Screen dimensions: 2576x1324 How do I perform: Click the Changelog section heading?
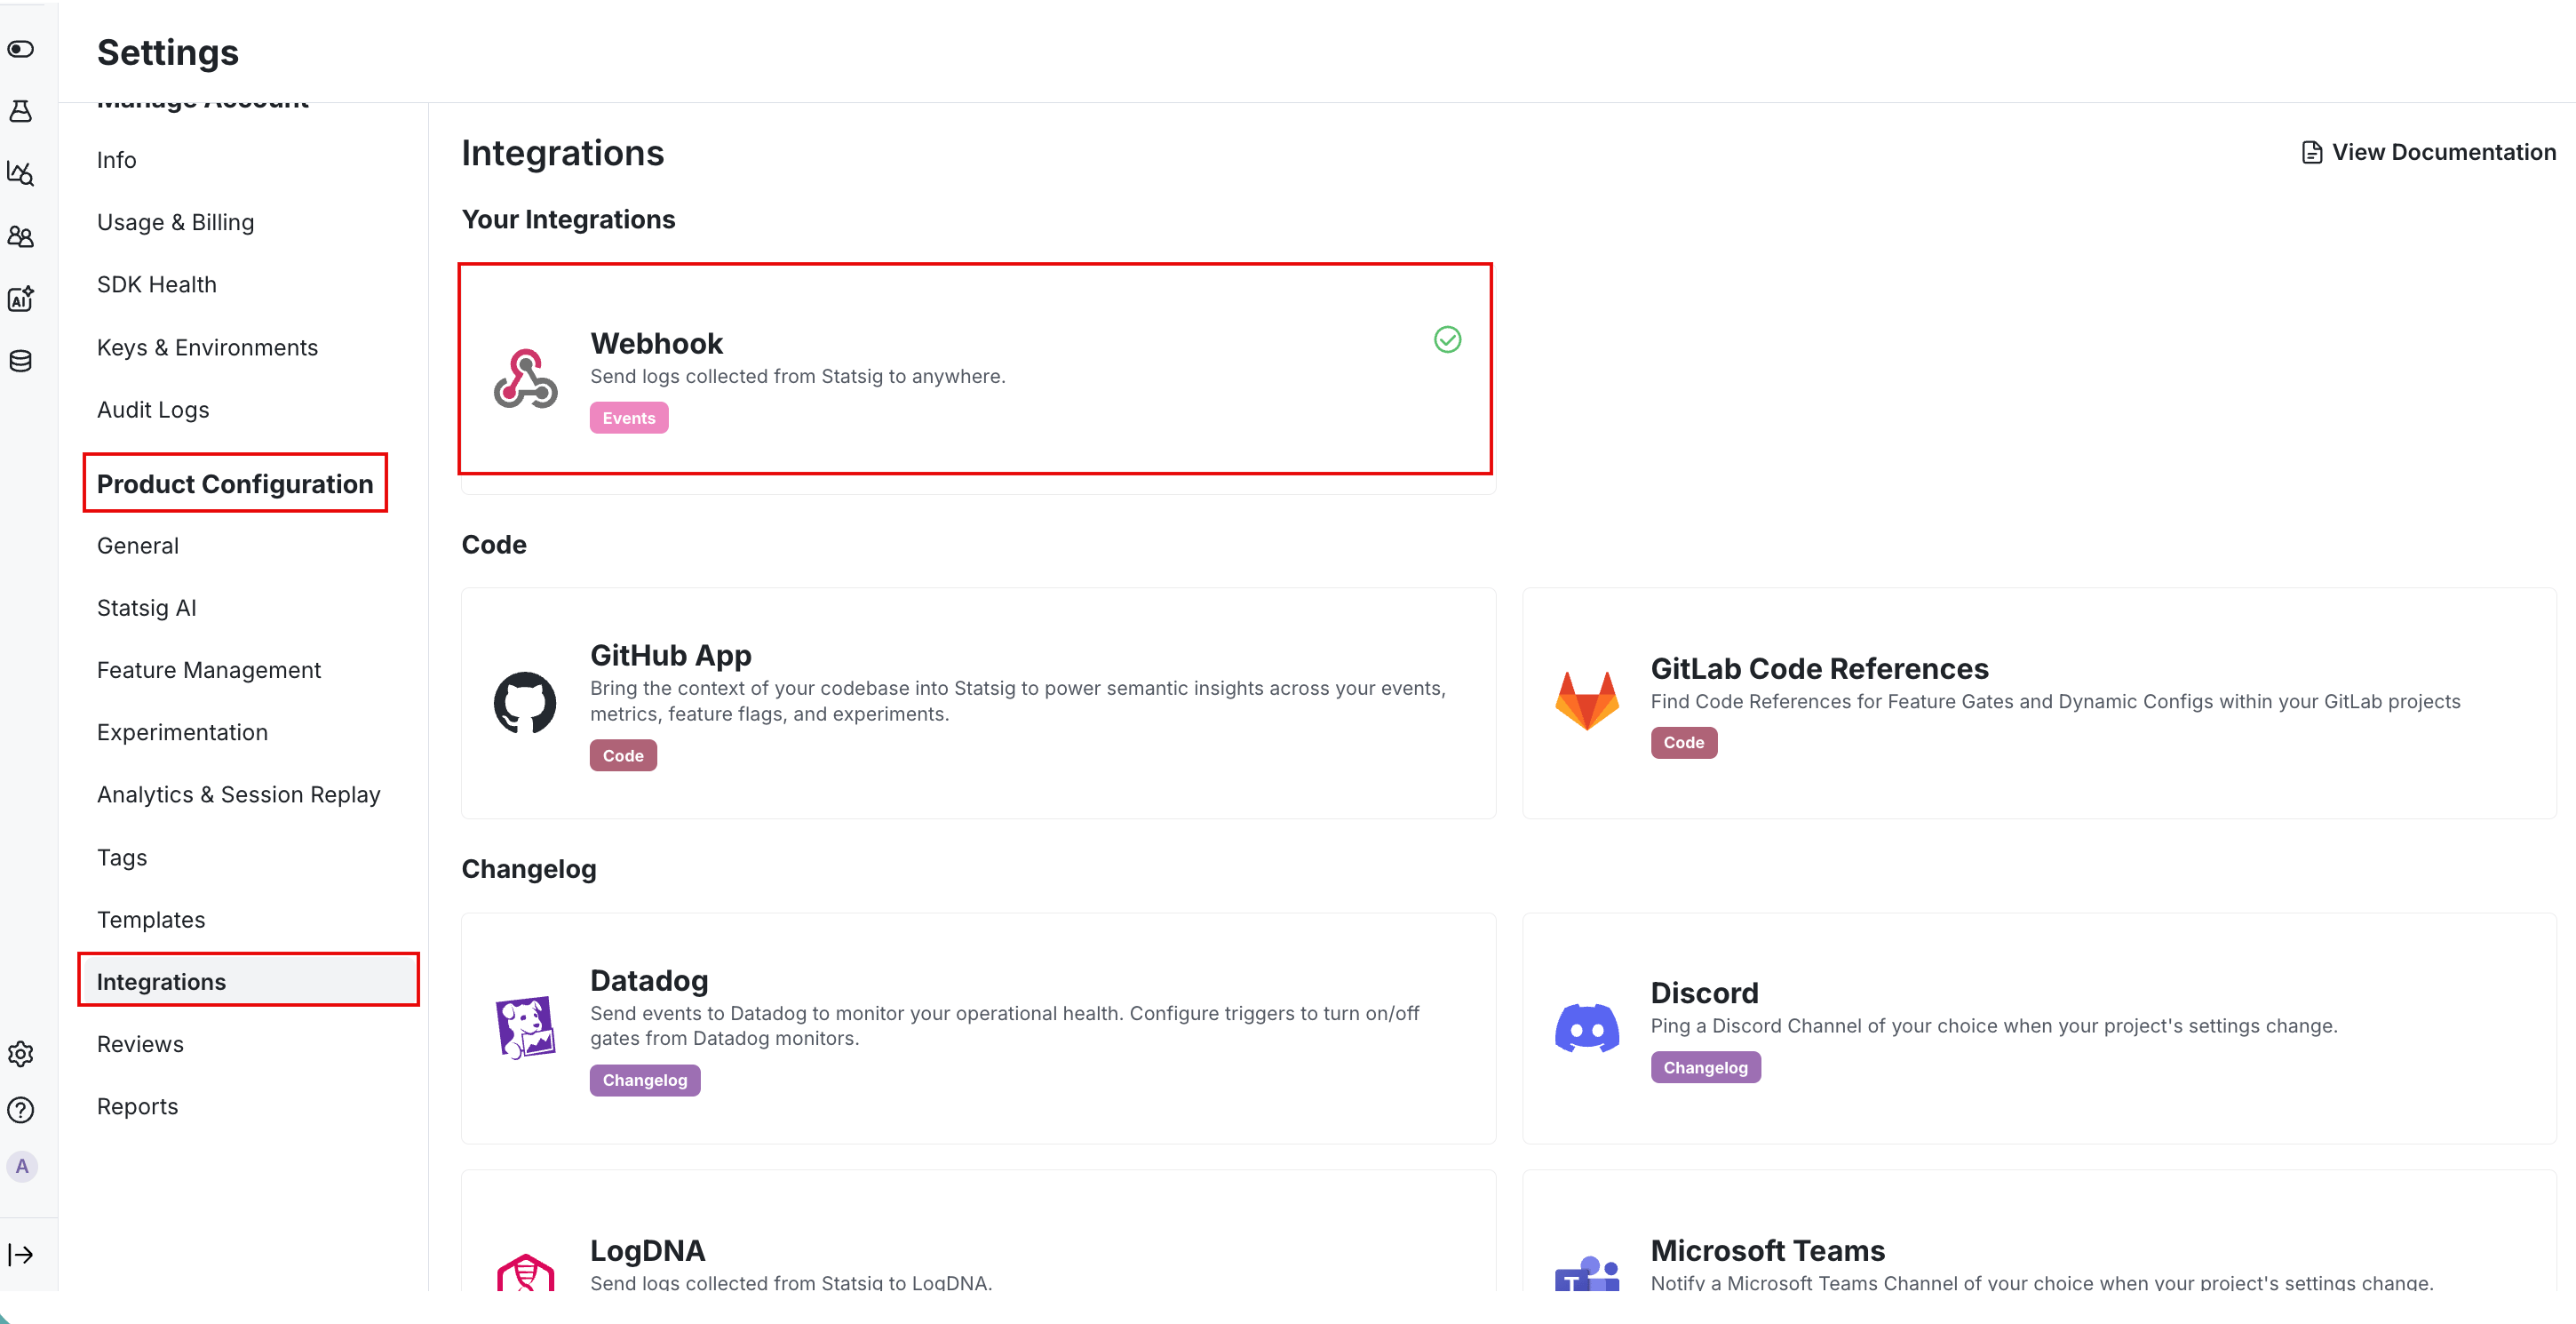point(529,869)
